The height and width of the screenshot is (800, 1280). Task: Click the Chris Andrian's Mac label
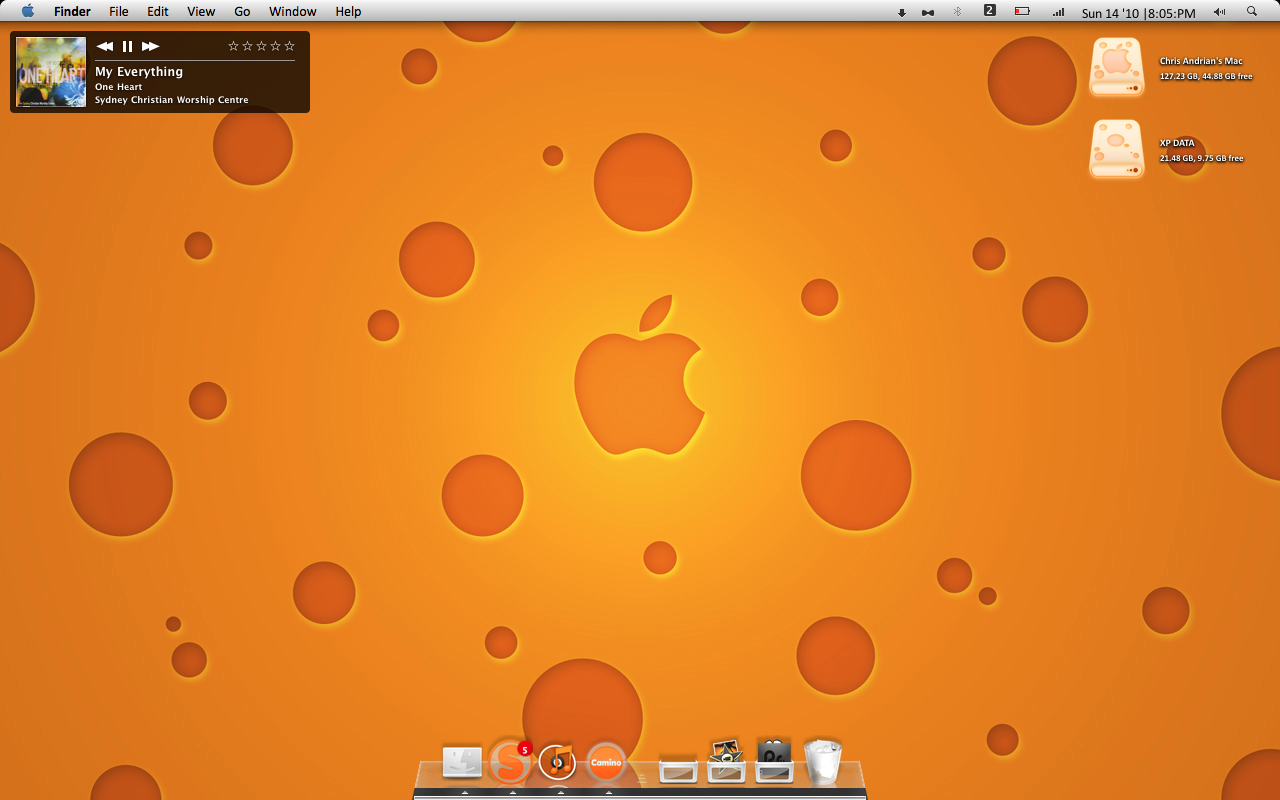coord(1201,61)
